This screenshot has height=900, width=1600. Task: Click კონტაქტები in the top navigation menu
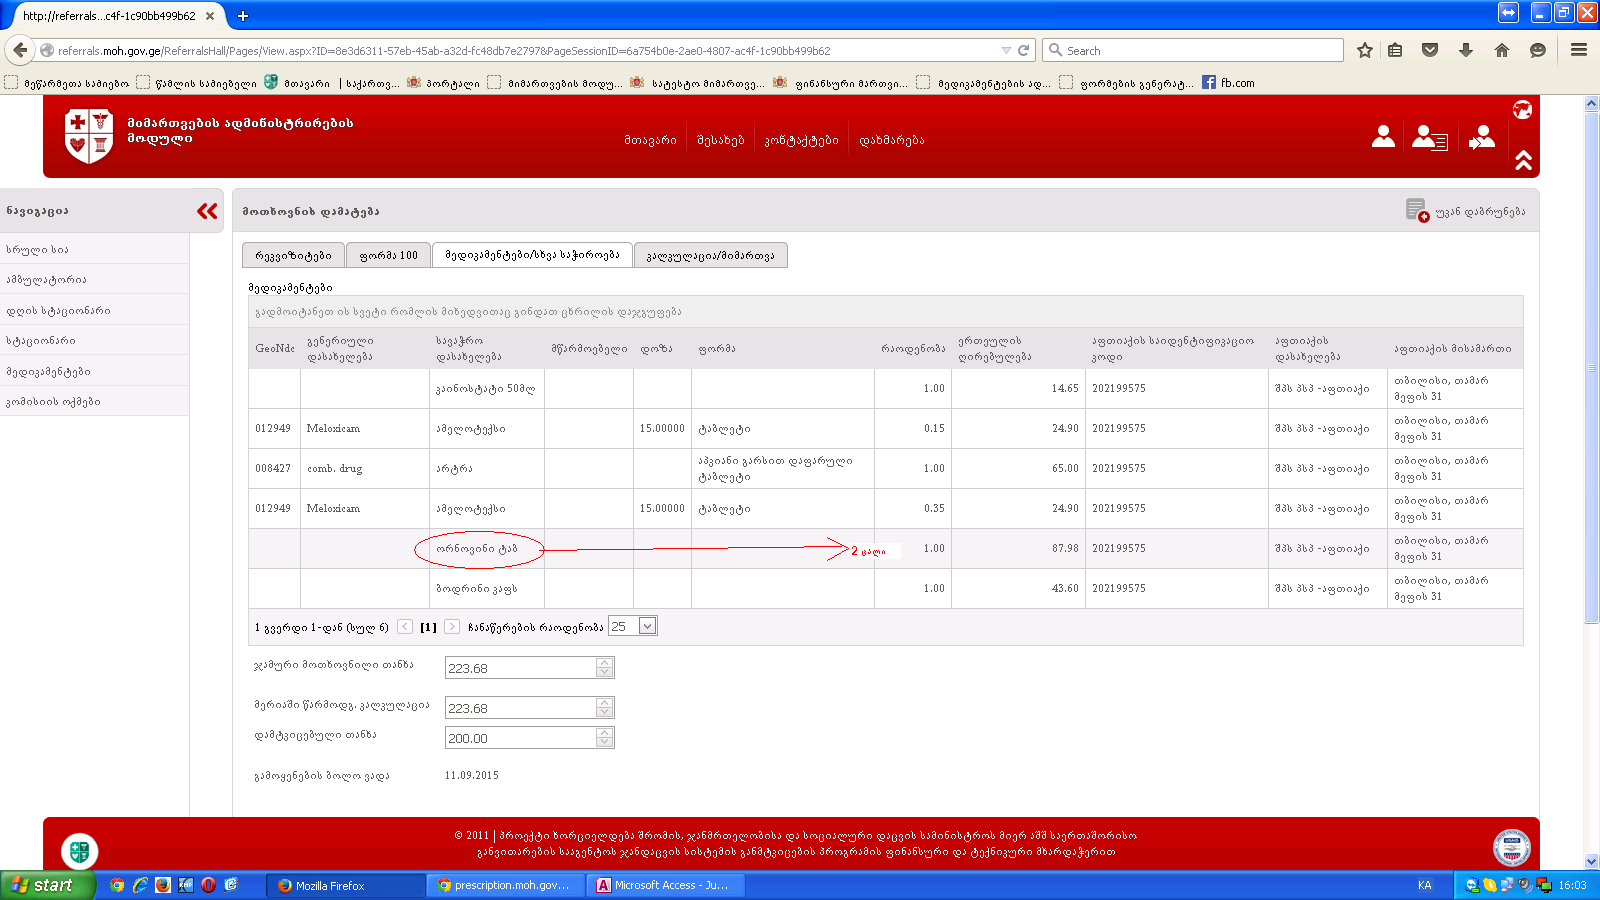pyautogui.click(x=801, y=141)
